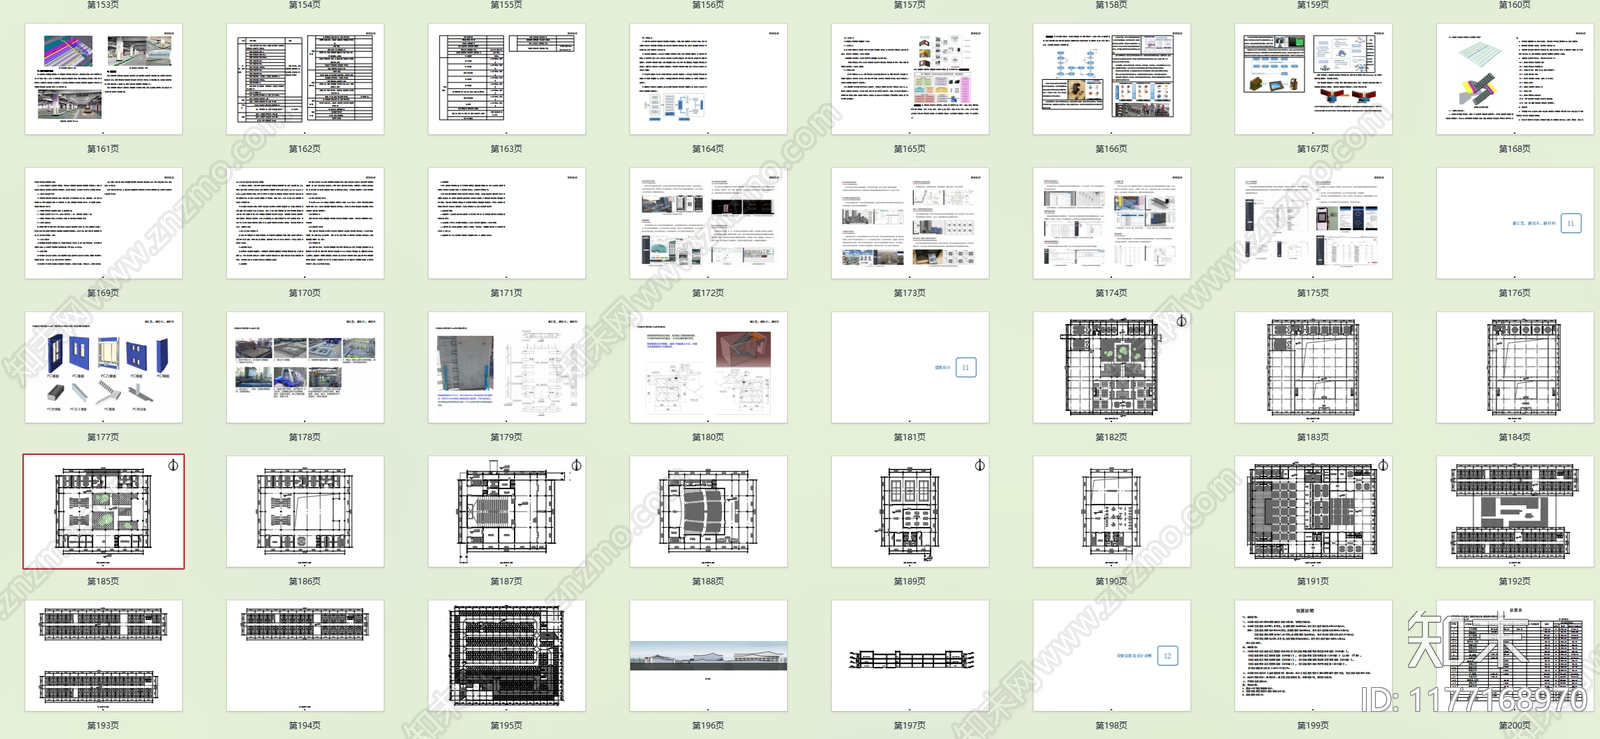Open the page 188 thumbnail
The width and height of the screenshot is (1600, 739).
tap(709, 512)
